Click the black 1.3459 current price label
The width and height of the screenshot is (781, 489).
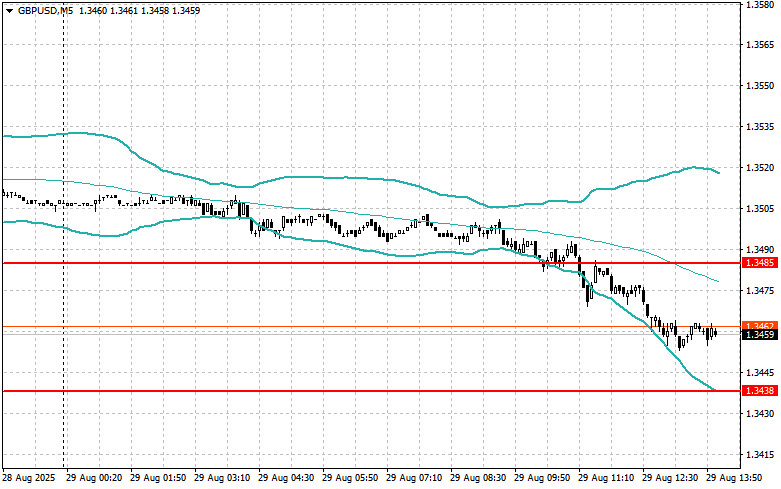[x=759, y=335]
